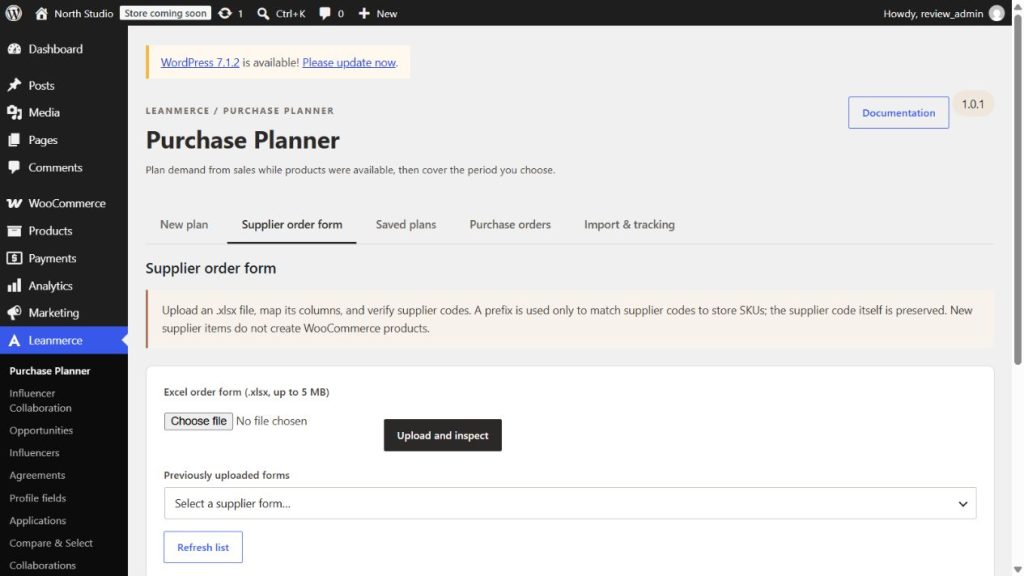The image size is (1024, 576).
Task: Click the Dashboard gauge icon
Action: [x=14, y=49]
